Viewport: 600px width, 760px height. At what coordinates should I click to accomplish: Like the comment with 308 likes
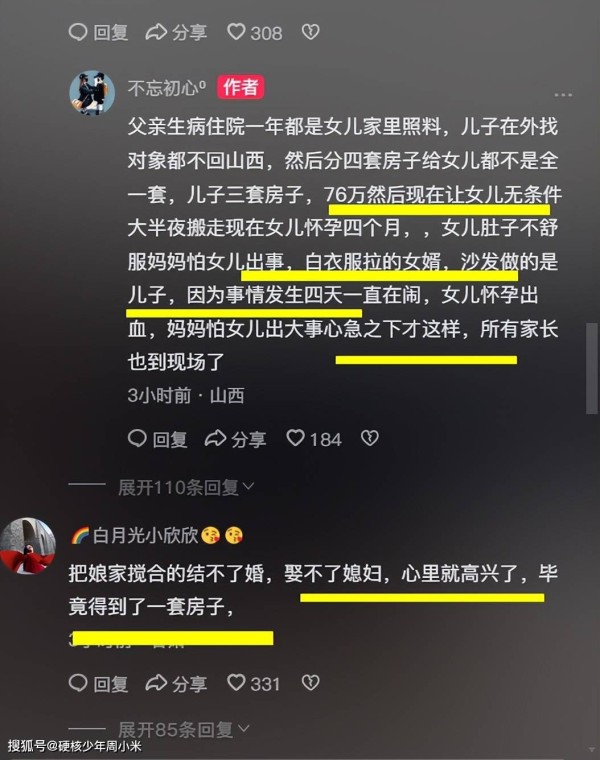[x=254, y=32]
